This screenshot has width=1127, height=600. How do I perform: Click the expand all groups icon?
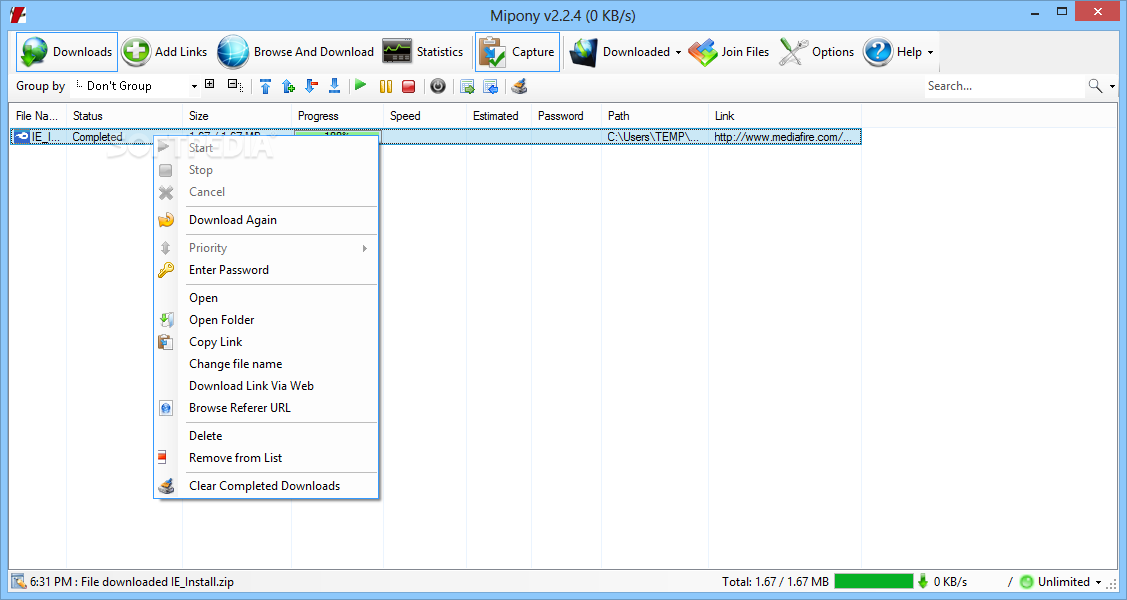click(210, 84)
